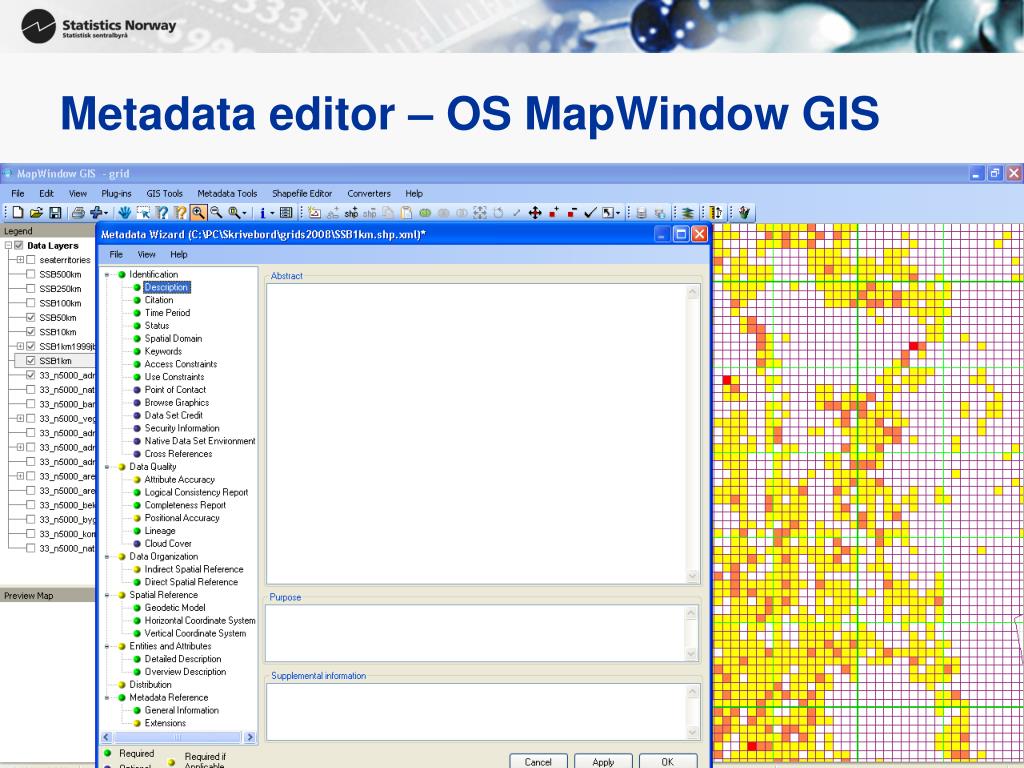Enable the SSB250km layer checkbox
The width and height of the screenshot is (1024, 768).
(x=31, y=289)
